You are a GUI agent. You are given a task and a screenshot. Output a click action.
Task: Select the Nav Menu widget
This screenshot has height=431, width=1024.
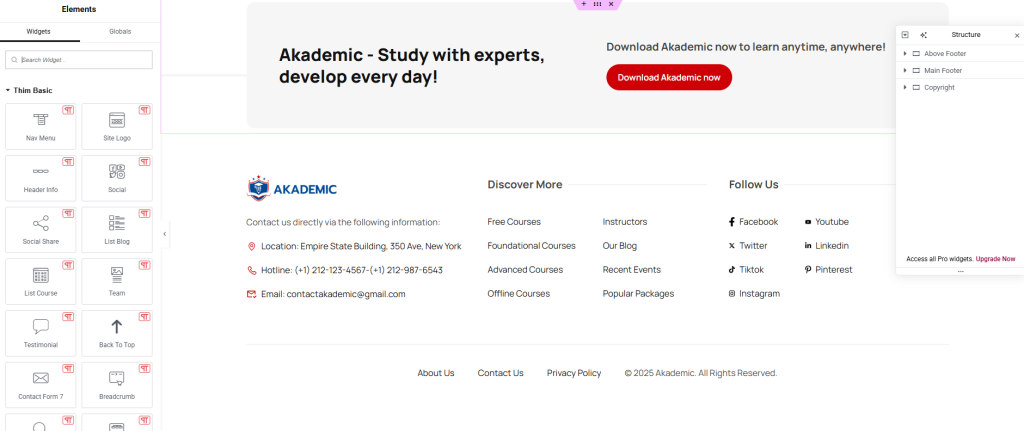pos(41,126)
